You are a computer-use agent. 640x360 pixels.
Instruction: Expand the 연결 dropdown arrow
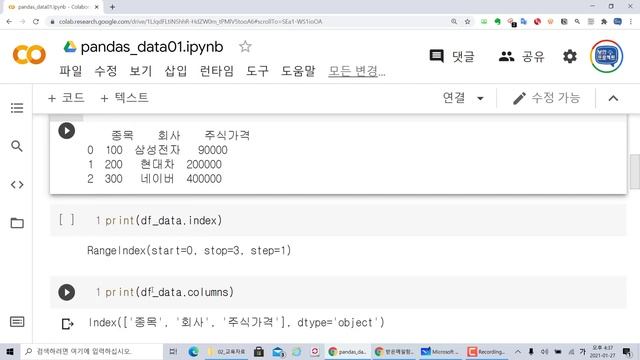pos(480,98)
